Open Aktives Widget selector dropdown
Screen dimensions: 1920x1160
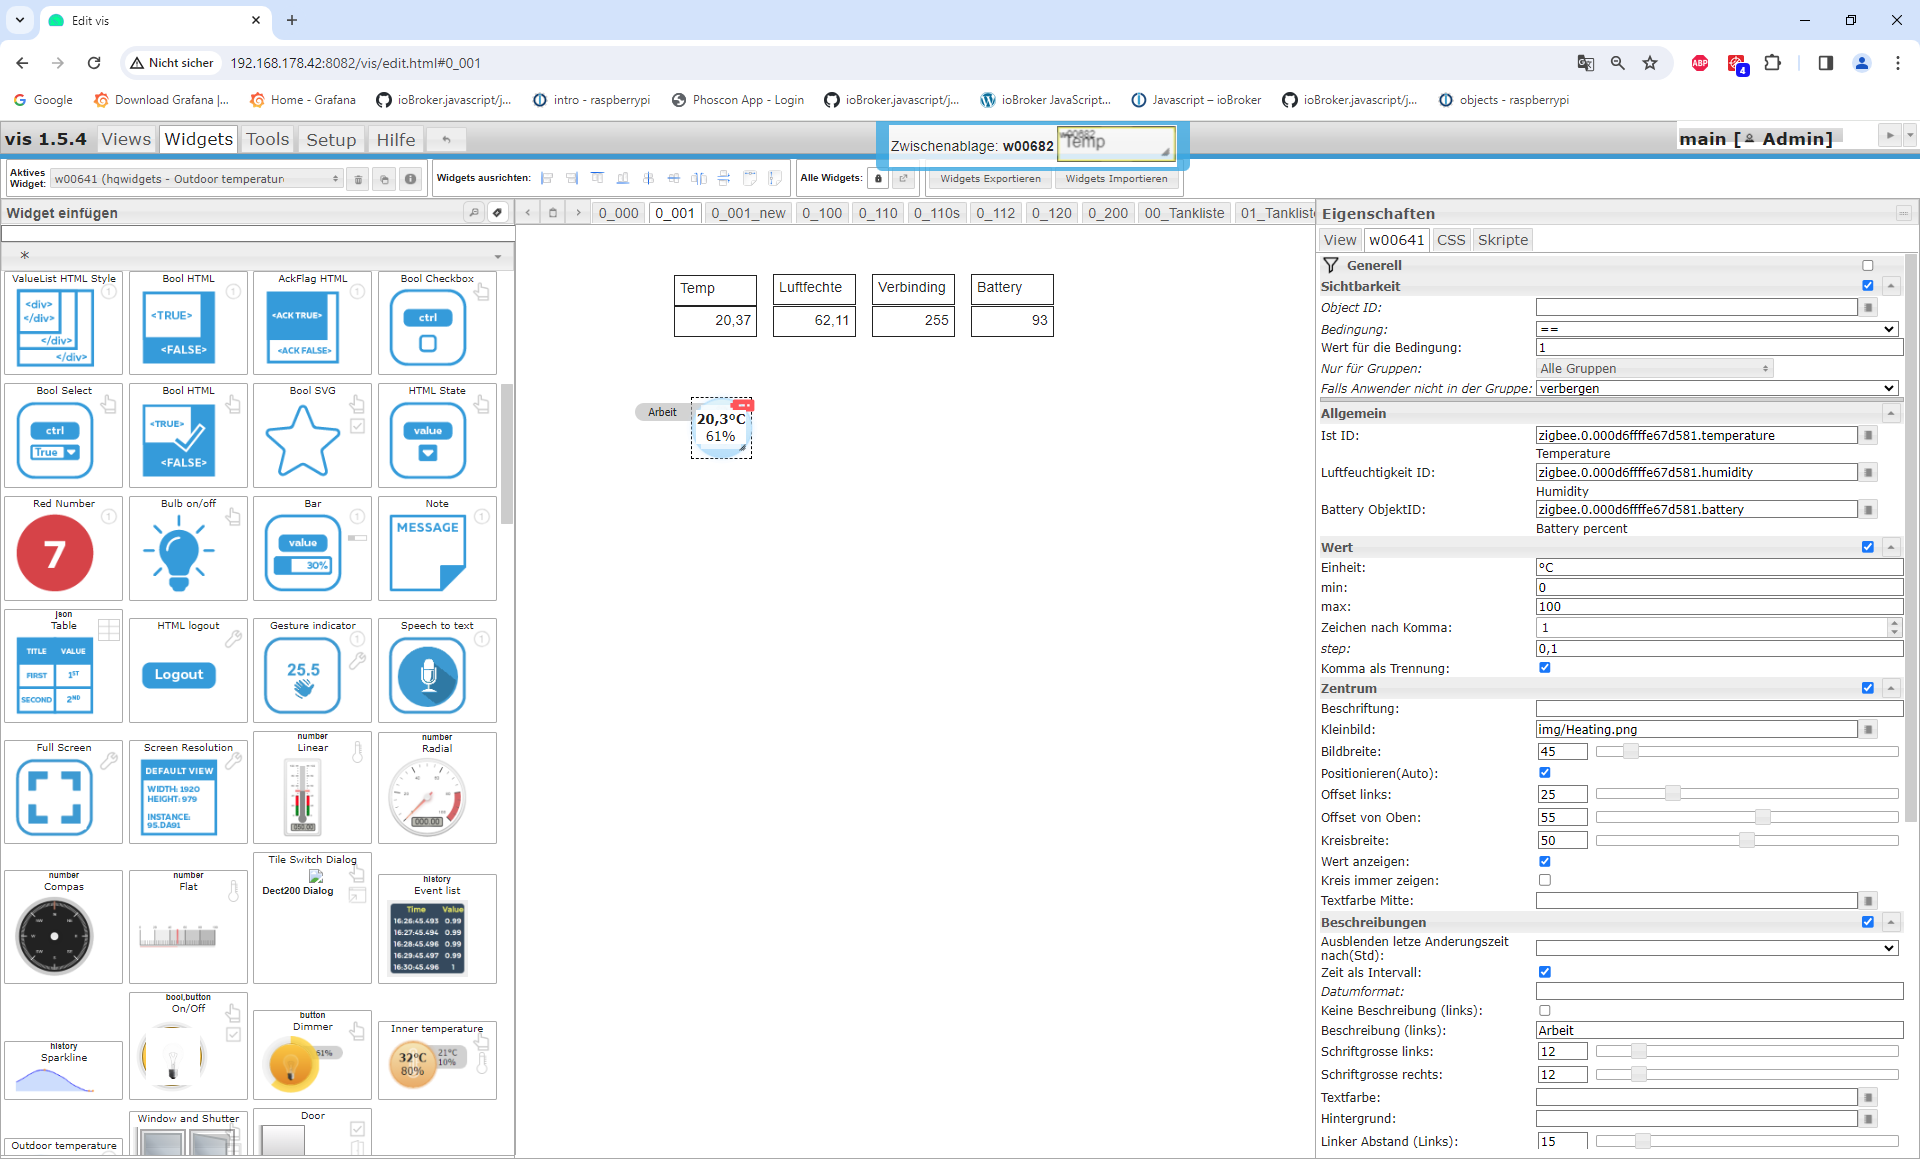[x=197, y=179]
